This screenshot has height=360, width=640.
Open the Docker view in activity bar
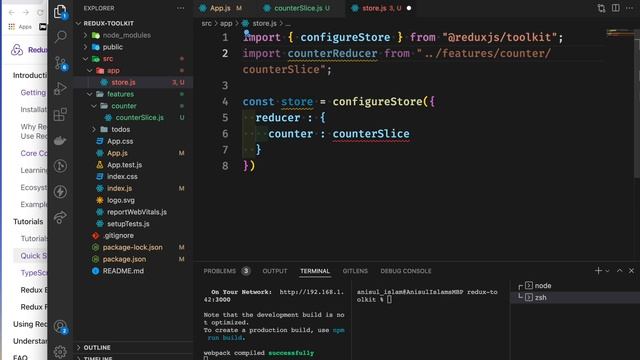point(60,140)
